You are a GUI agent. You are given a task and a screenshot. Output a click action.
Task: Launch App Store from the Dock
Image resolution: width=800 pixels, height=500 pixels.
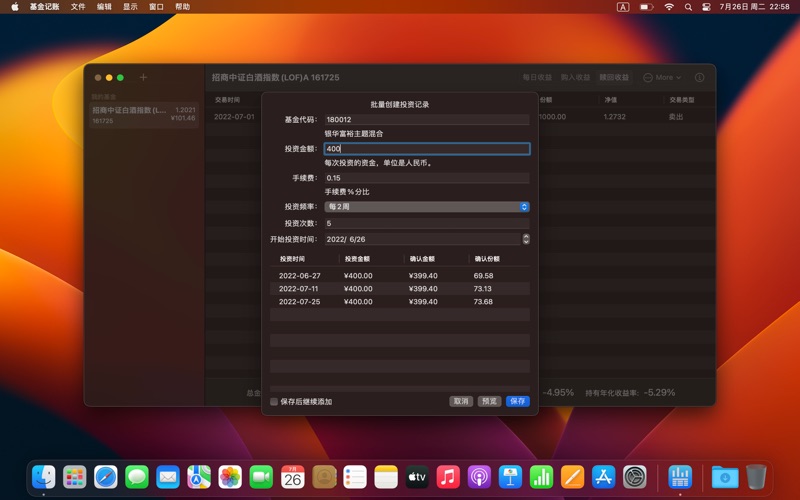tap(604, 477)
